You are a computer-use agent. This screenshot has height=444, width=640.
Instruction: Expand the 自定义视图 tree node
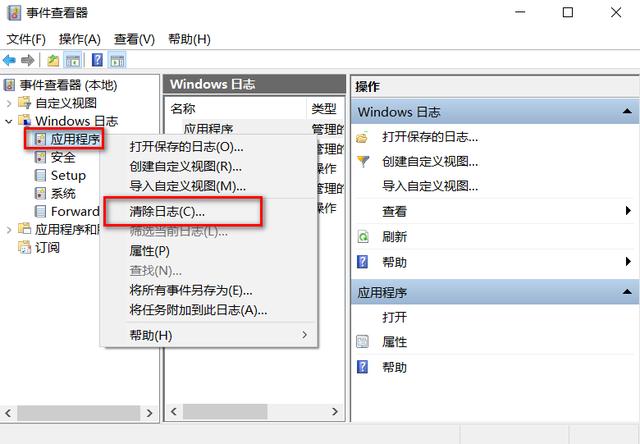coord(9,103)
